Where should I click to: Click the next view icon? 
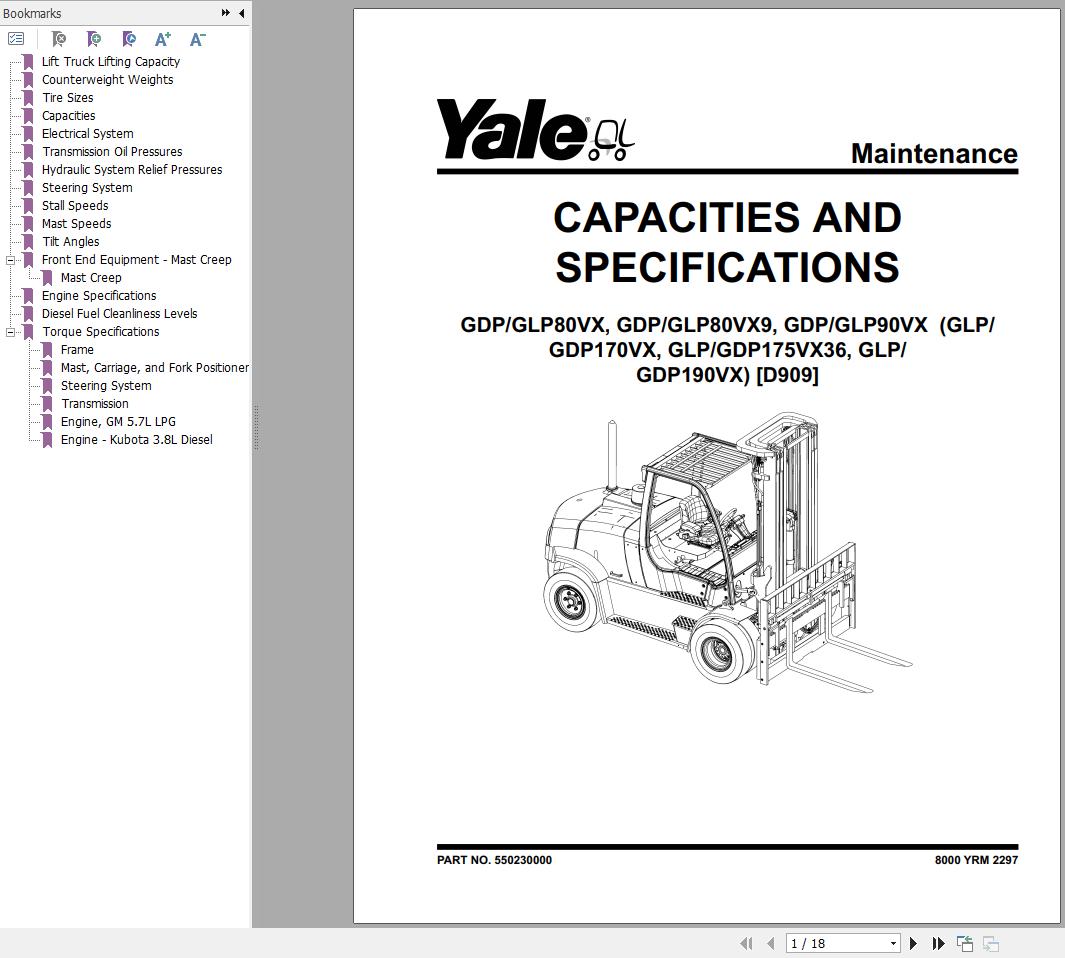point(990,943)
